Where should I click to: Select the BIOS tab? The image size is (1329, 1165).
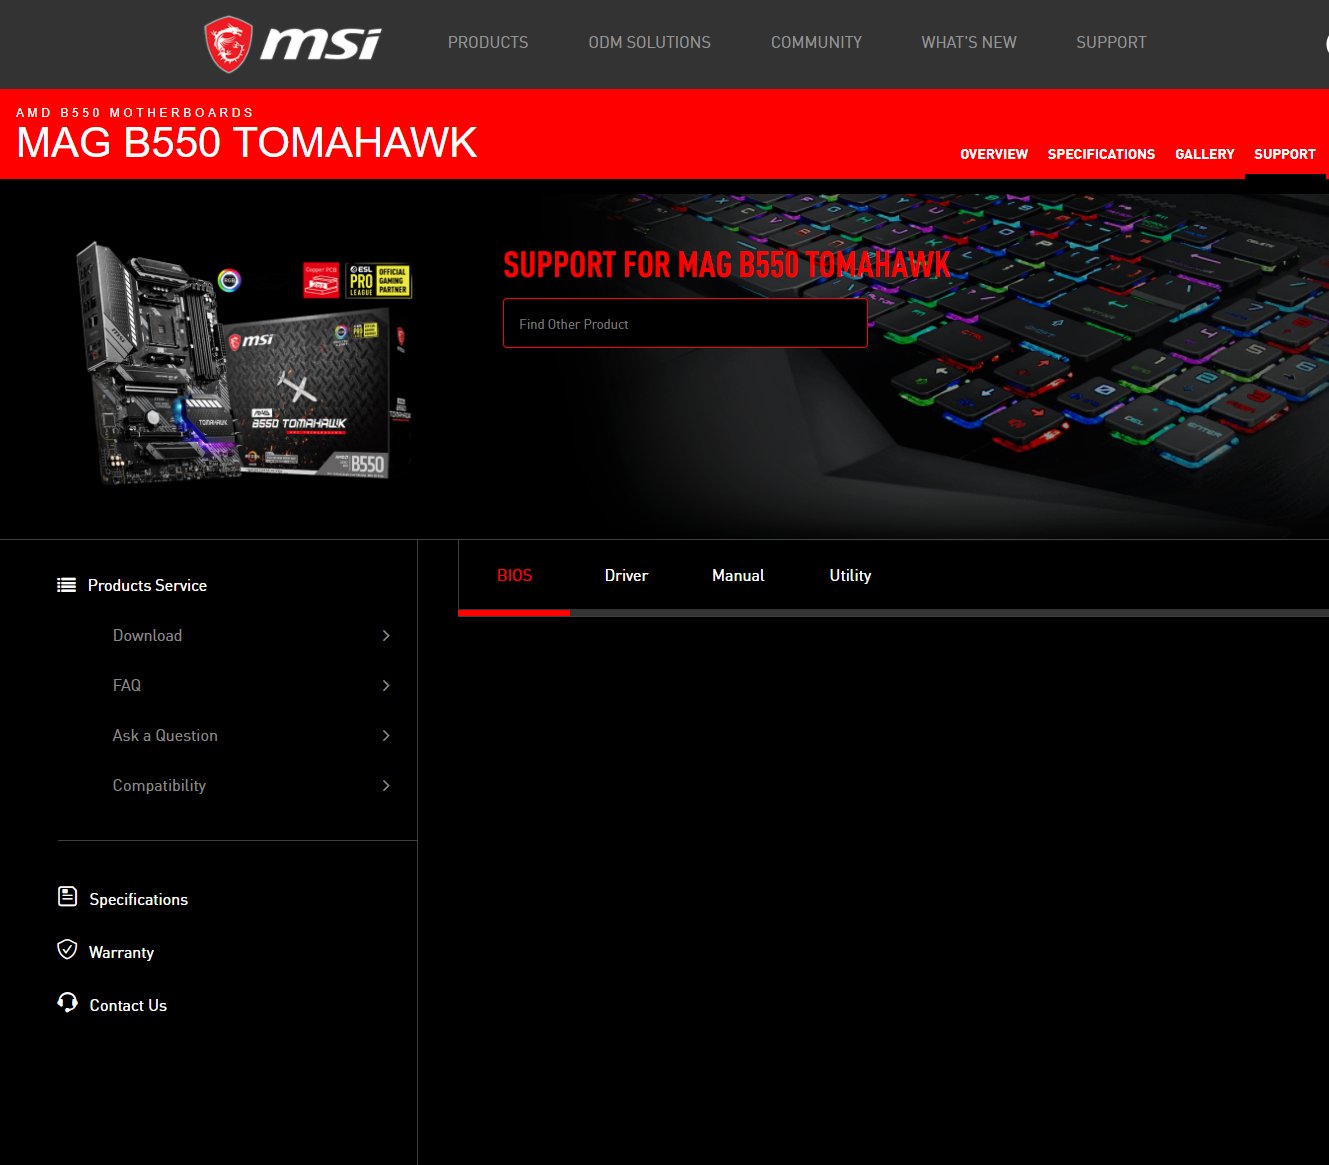pos(514,576)
